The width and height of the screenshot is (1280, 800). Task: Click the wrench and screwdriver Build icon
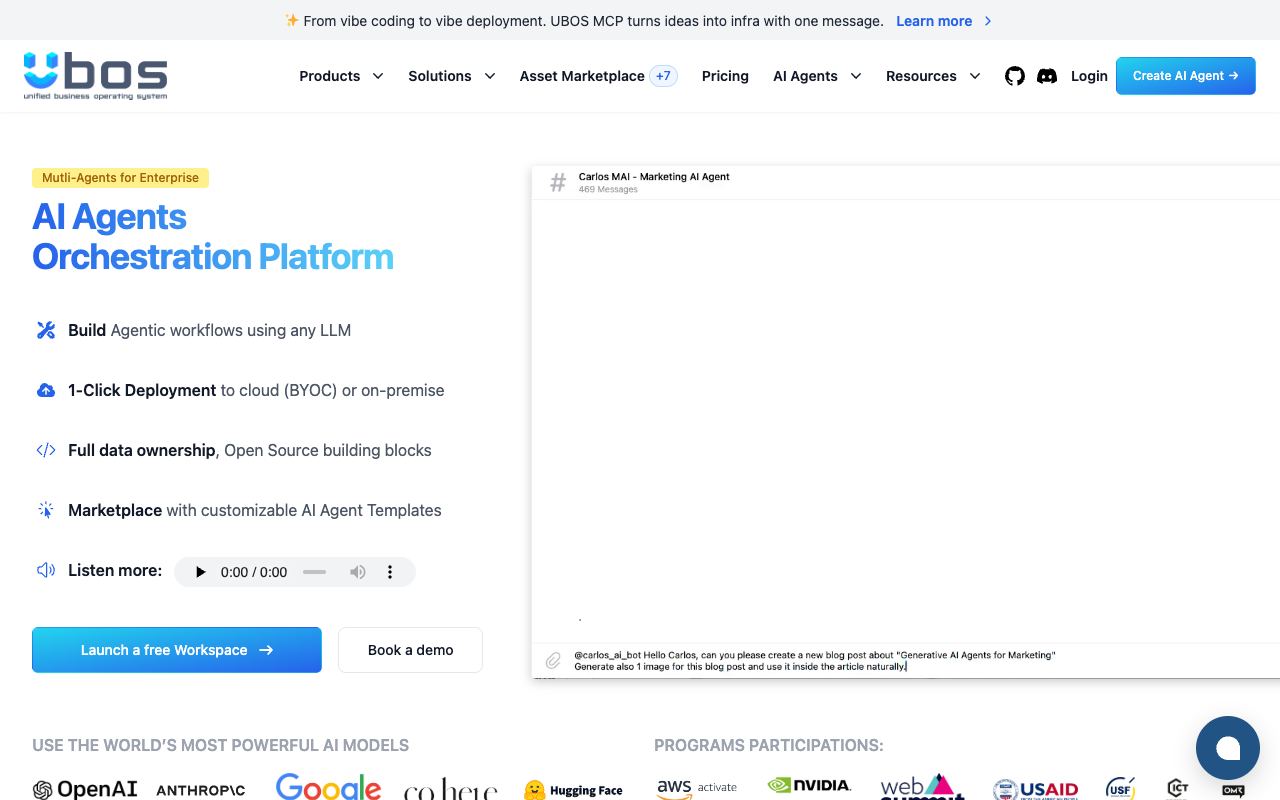(x=46, y=330)
